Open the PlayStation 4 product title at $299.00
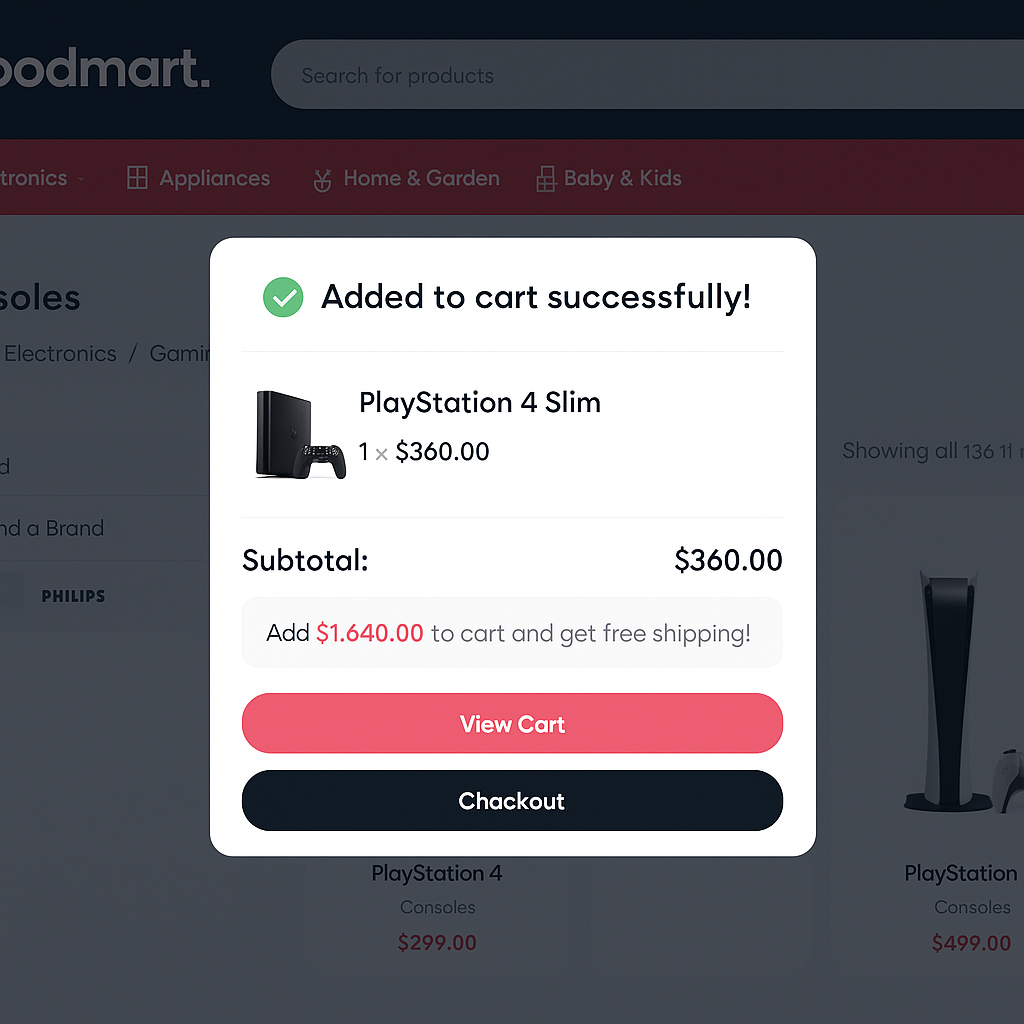 pyautogui.click(x=437, y=873)
